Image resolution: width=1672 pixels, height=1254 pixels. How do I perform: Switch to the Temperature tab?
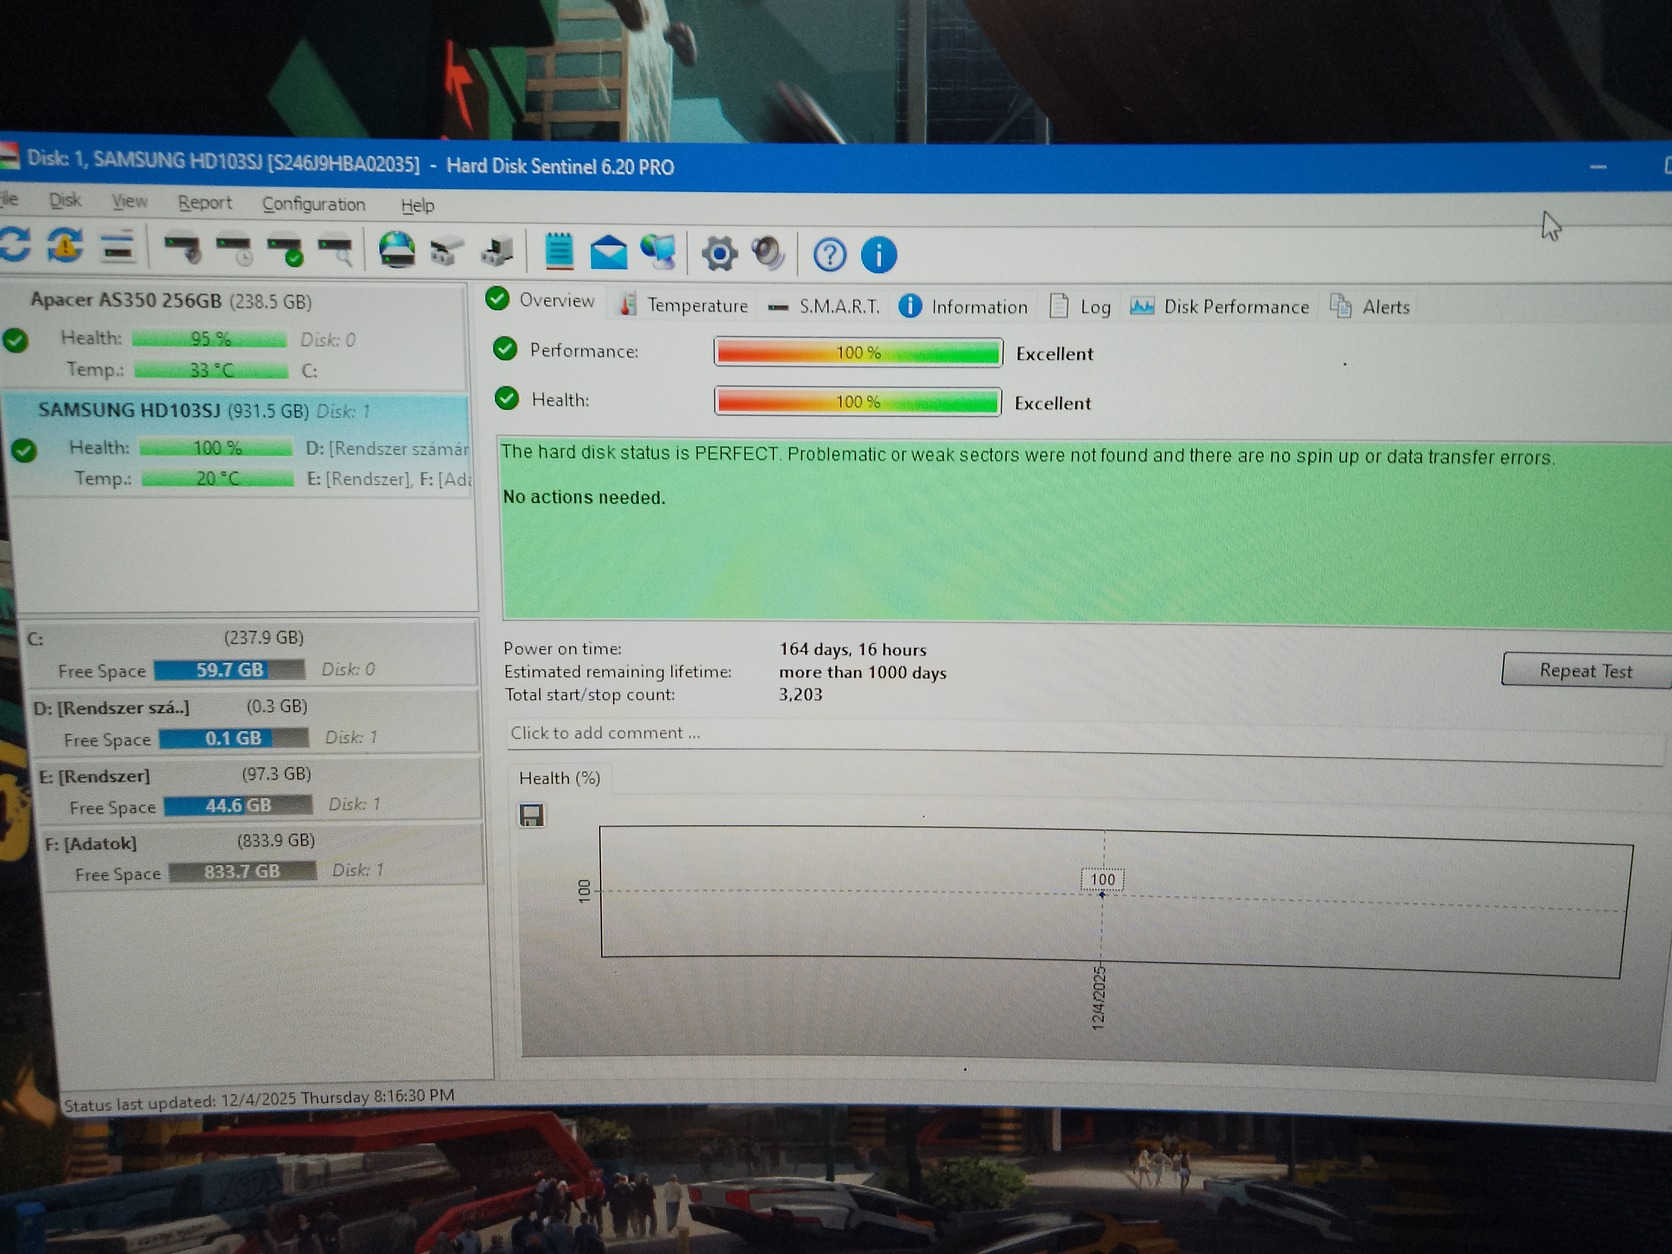tap(683, 305)
